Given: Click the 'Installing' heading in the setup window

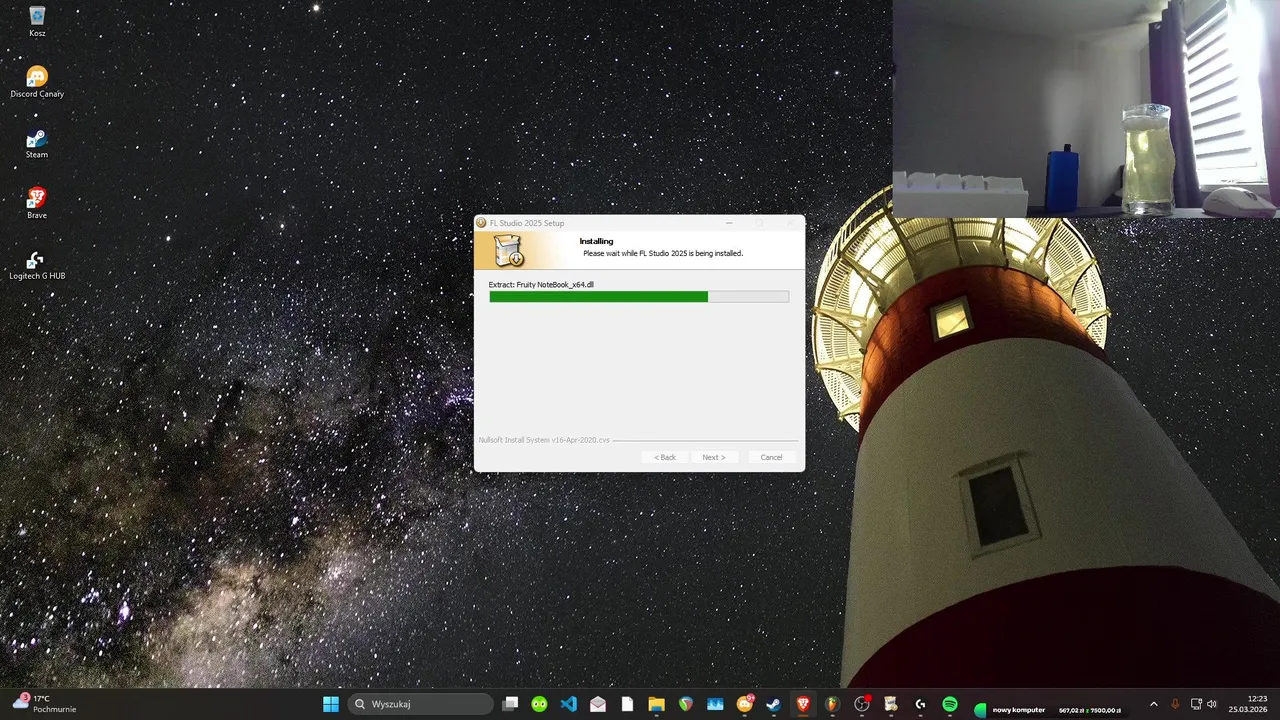Looking at the screenshot, I should click(596, 241).
